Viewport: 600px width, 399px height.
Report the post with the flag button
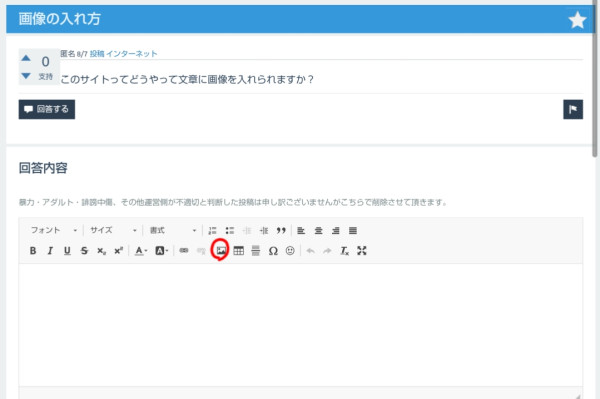pos(573,109)
